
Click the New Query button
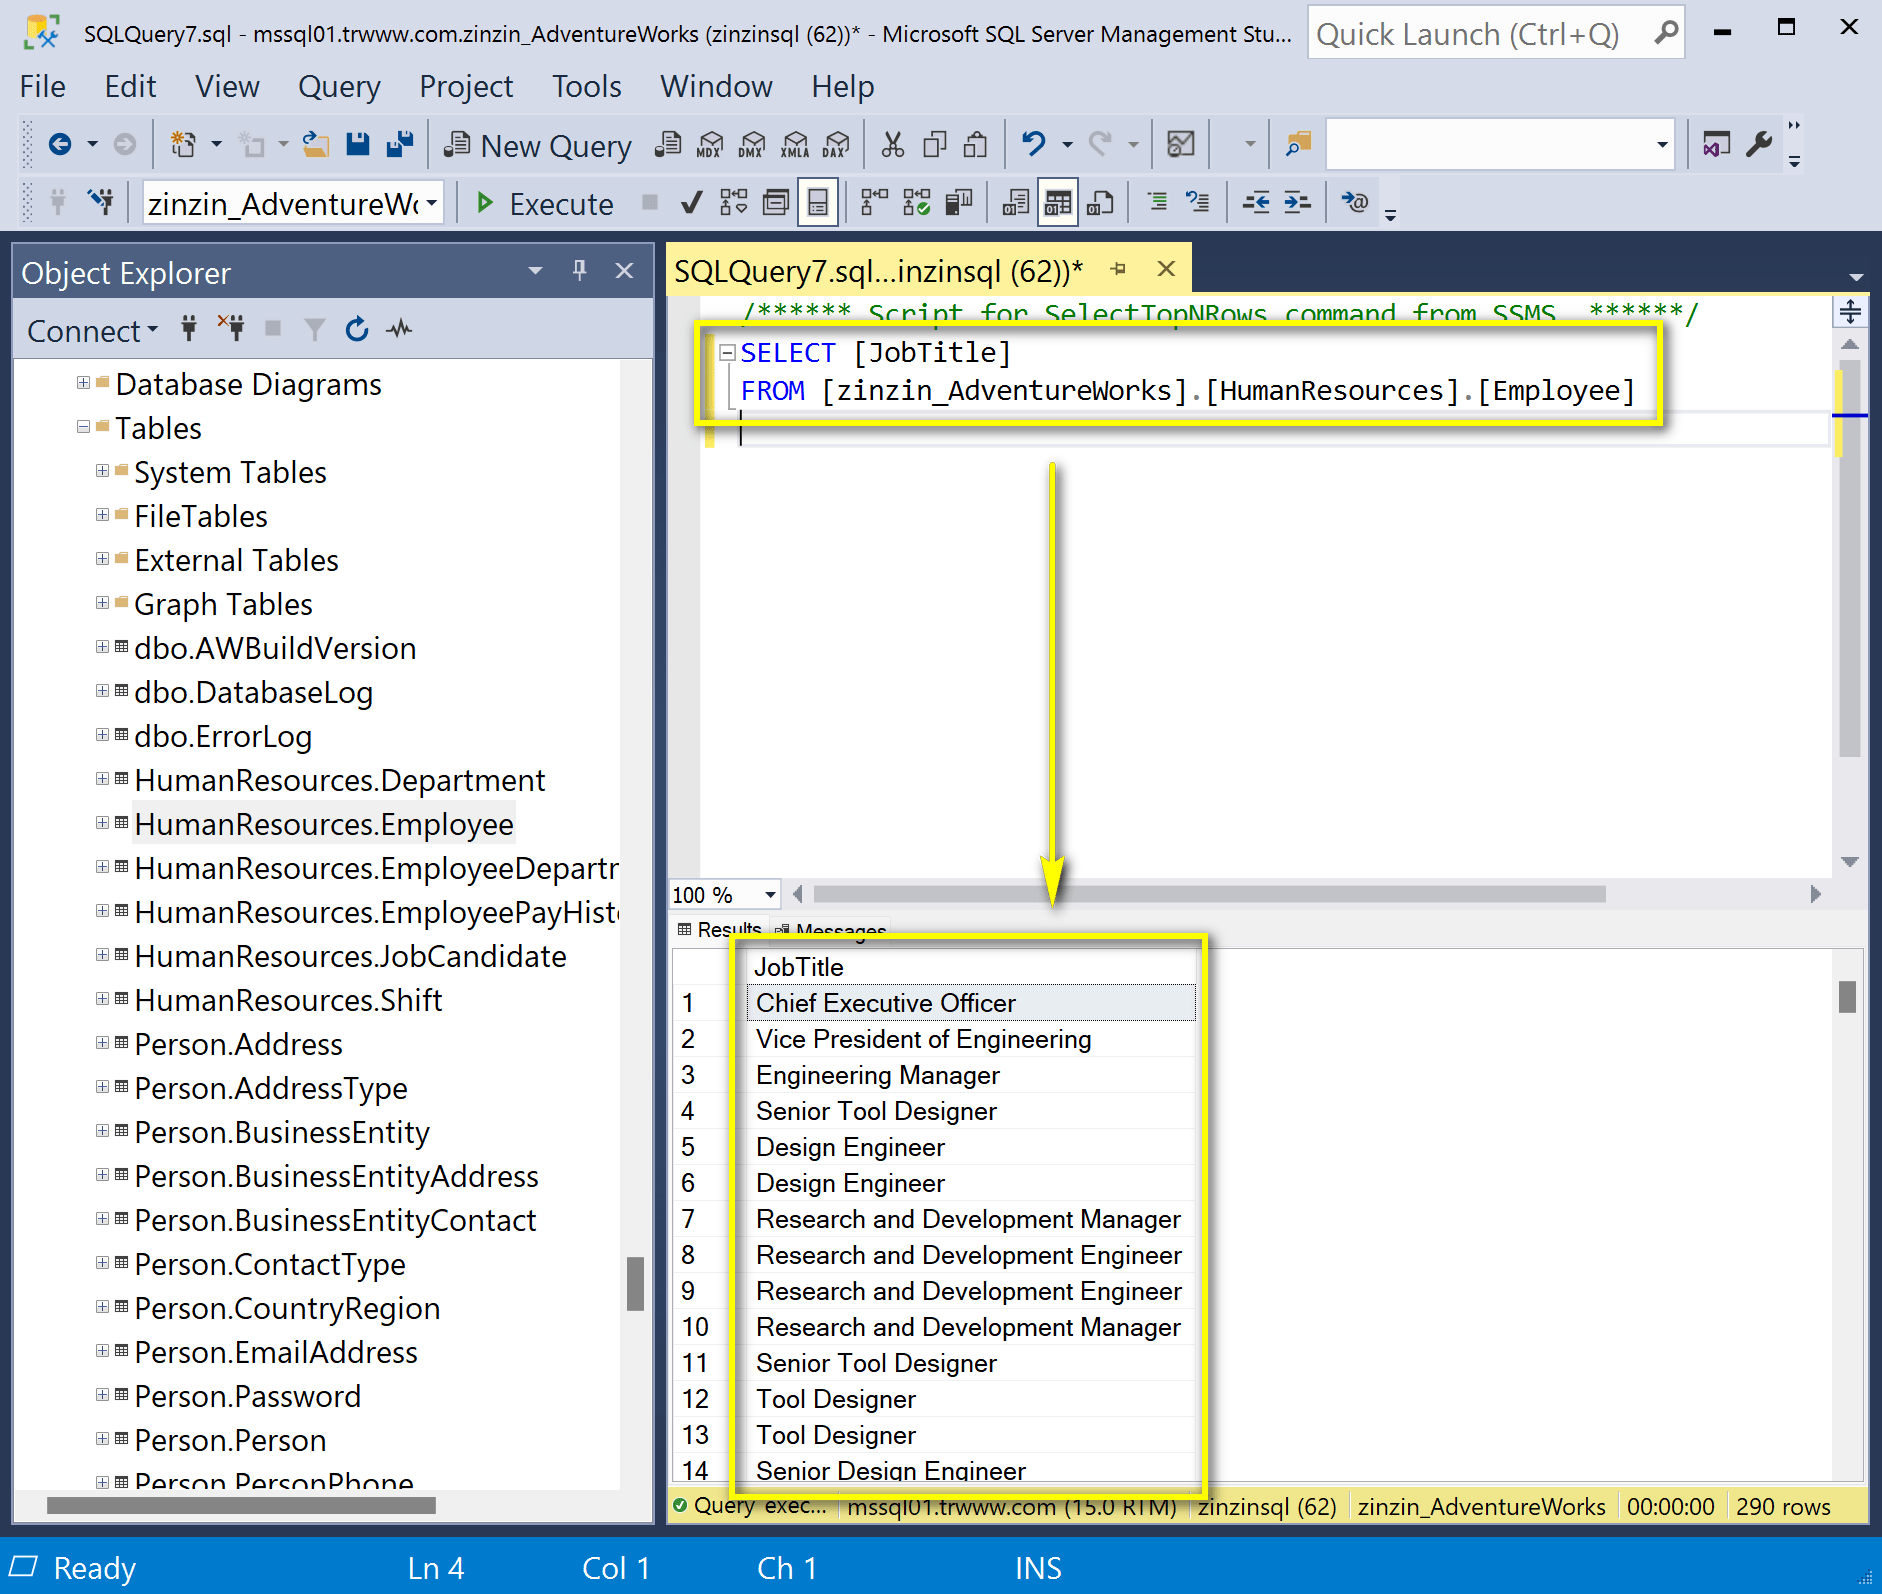[x=538, y=146]
